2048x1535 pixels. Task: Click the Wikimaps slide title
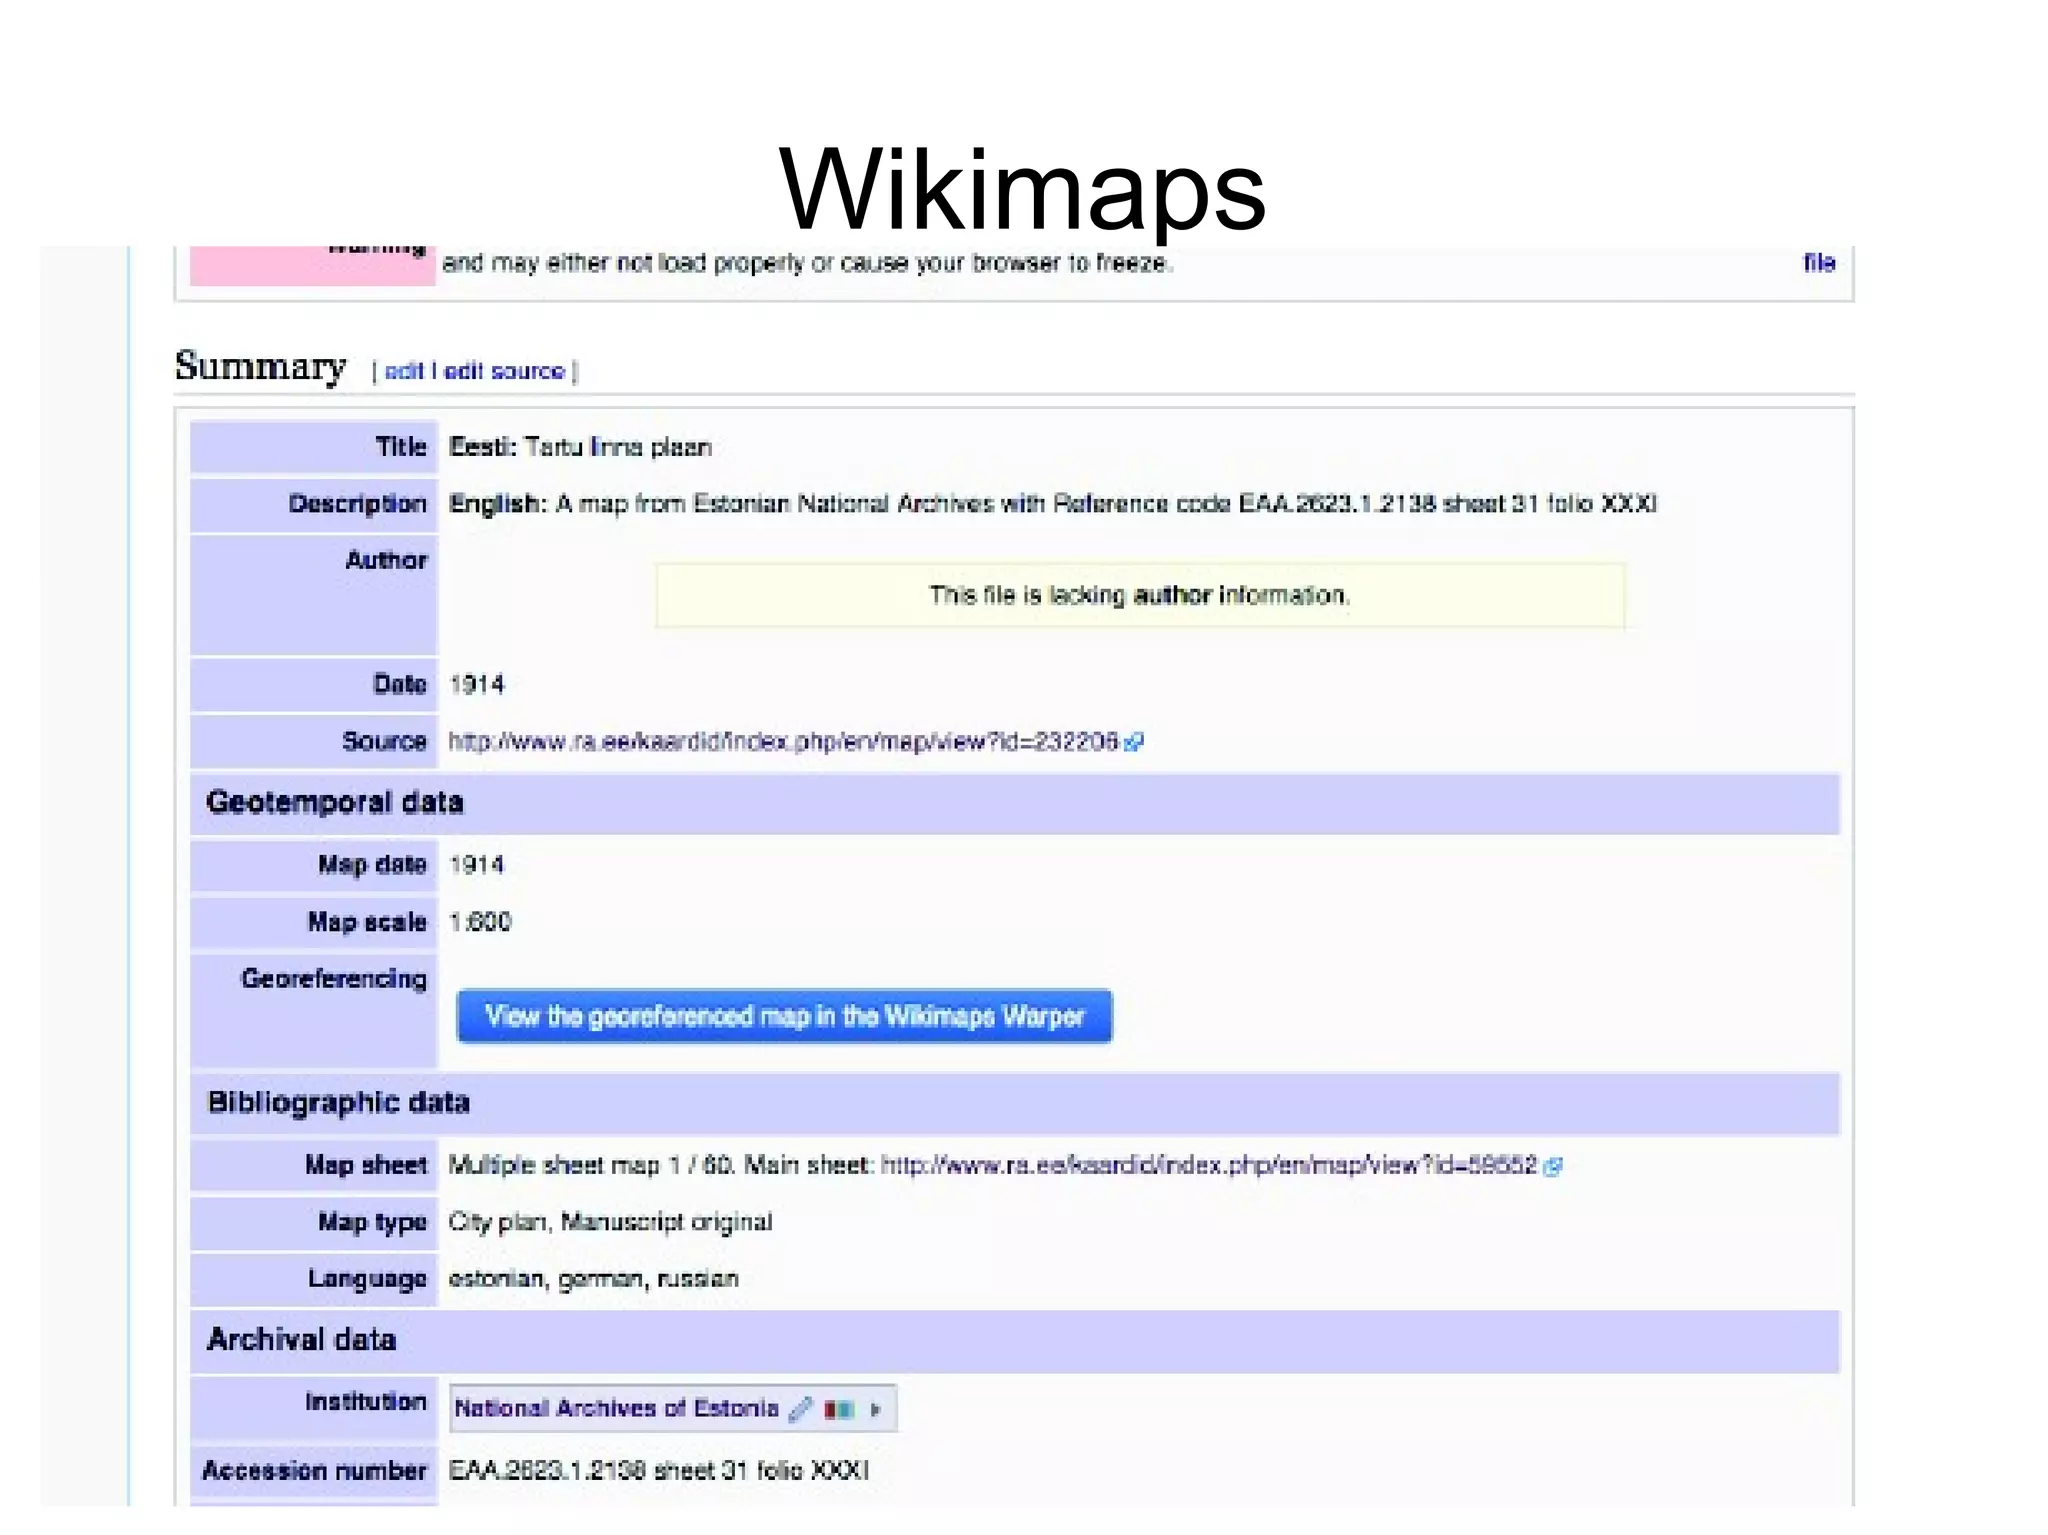(1022, 190)
